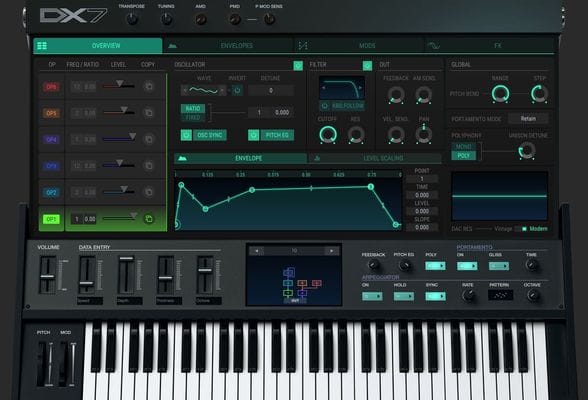Click the Portamento Time knob
The image size is (588, 400).
coord(531,265)
